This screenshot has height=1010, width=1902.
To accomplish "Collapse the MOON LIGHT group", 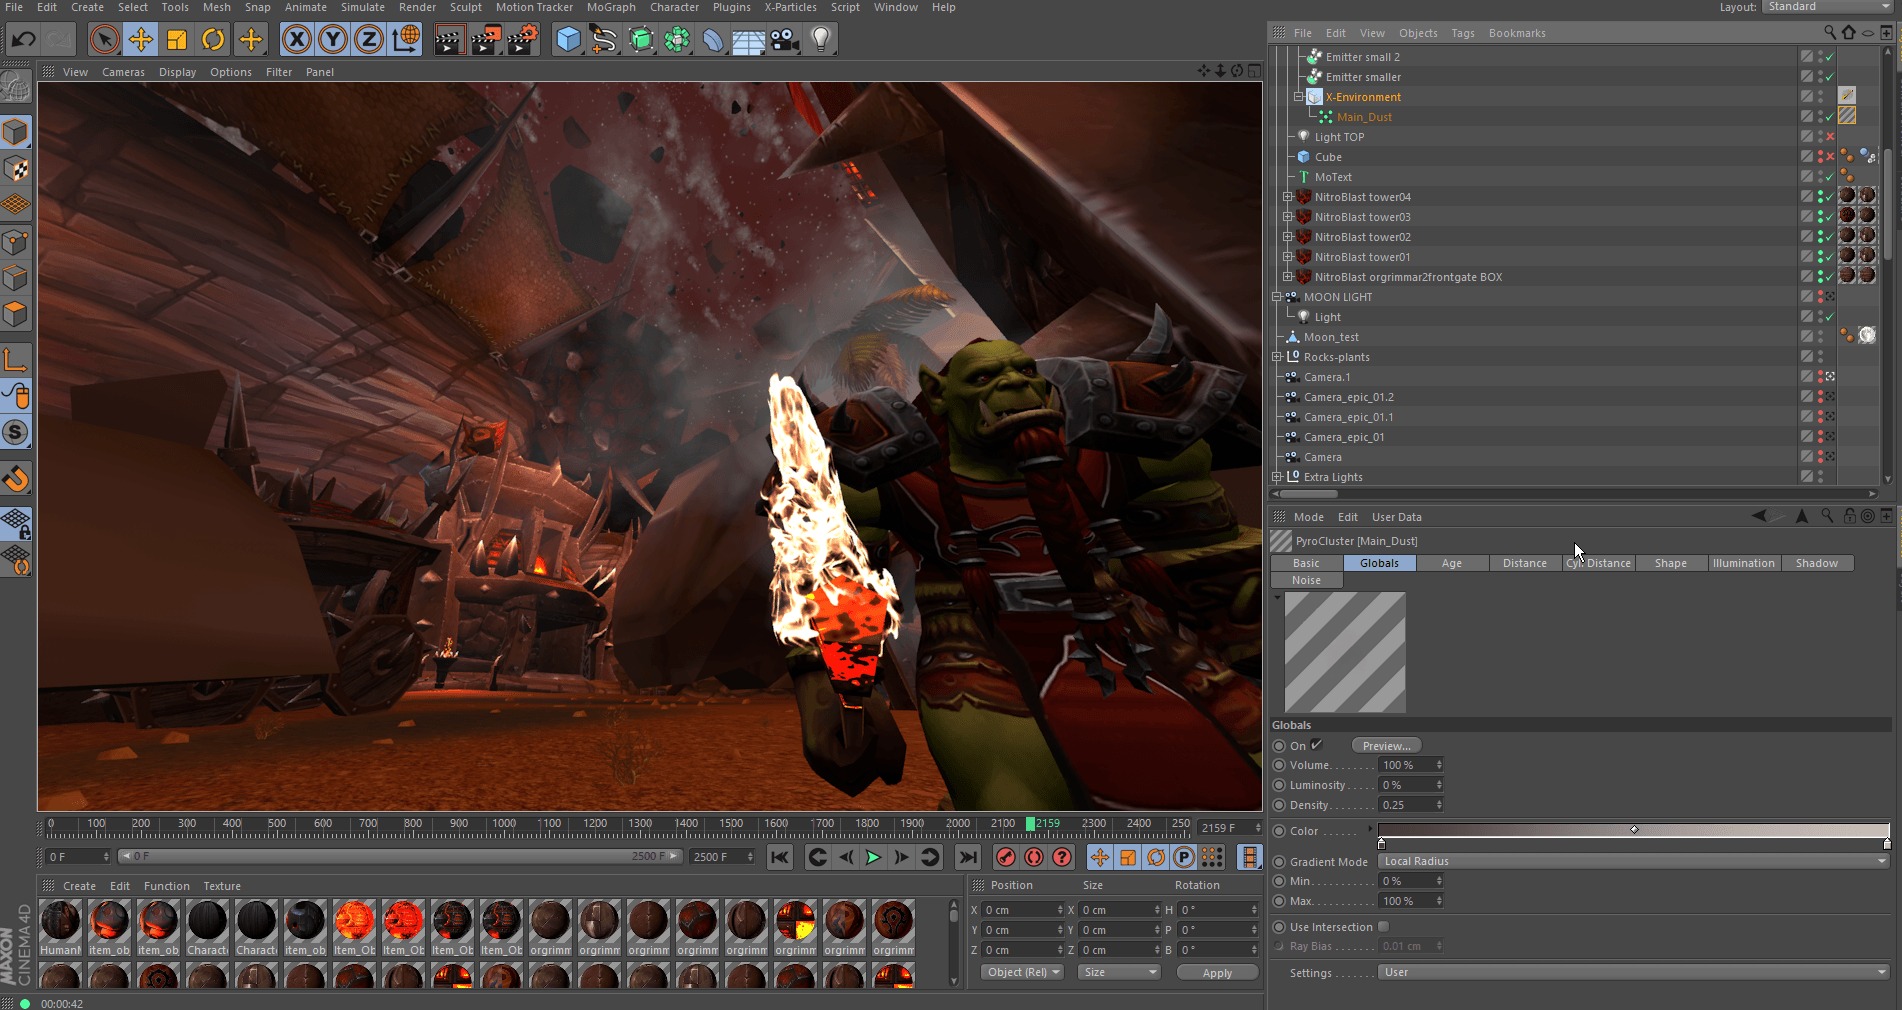I will click(1277, 297).
